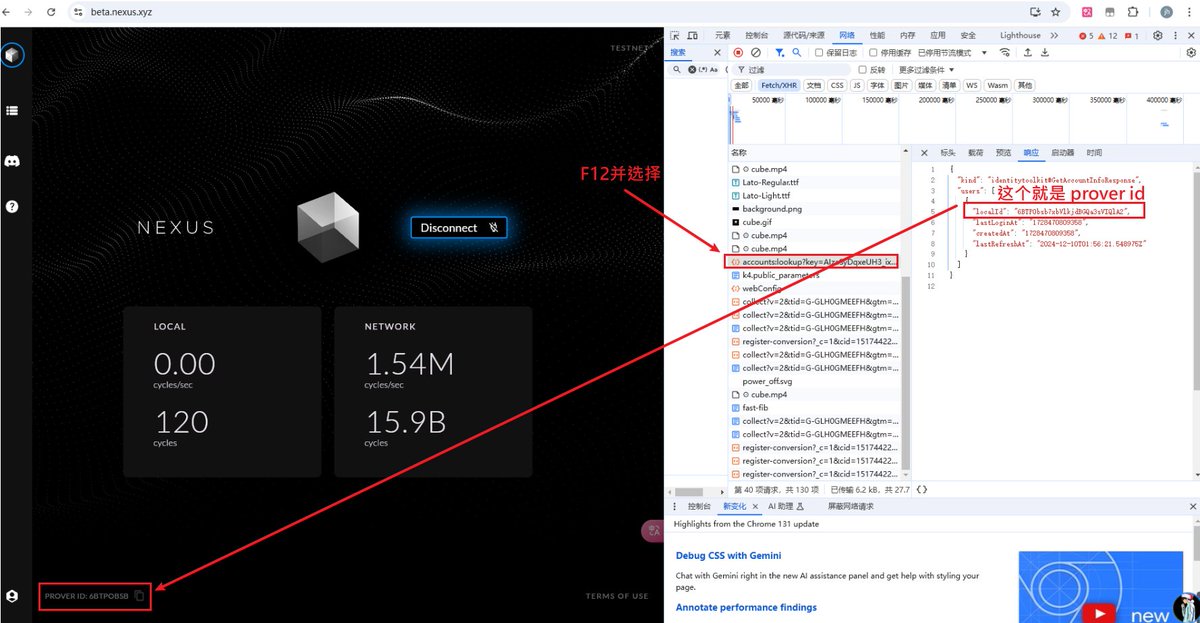This screenshot has height=623, width=1200.
Task: Select accounts:lookup request row
Action: (x=815, y=261)
